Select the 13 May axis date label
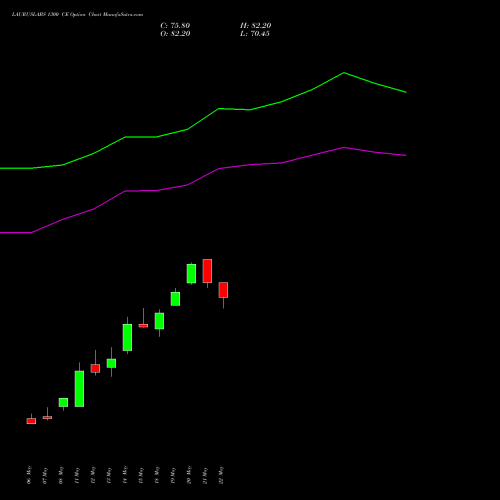The image size is (500, 500). (109, 475)
